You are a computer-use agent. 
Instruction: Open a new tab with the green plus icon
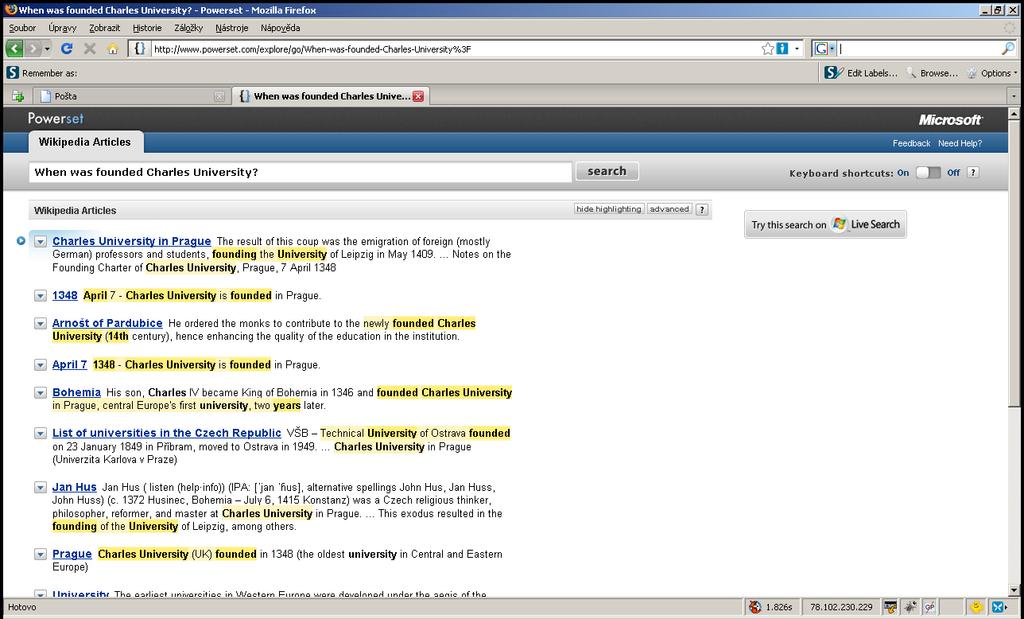click(x=18, y=96)
